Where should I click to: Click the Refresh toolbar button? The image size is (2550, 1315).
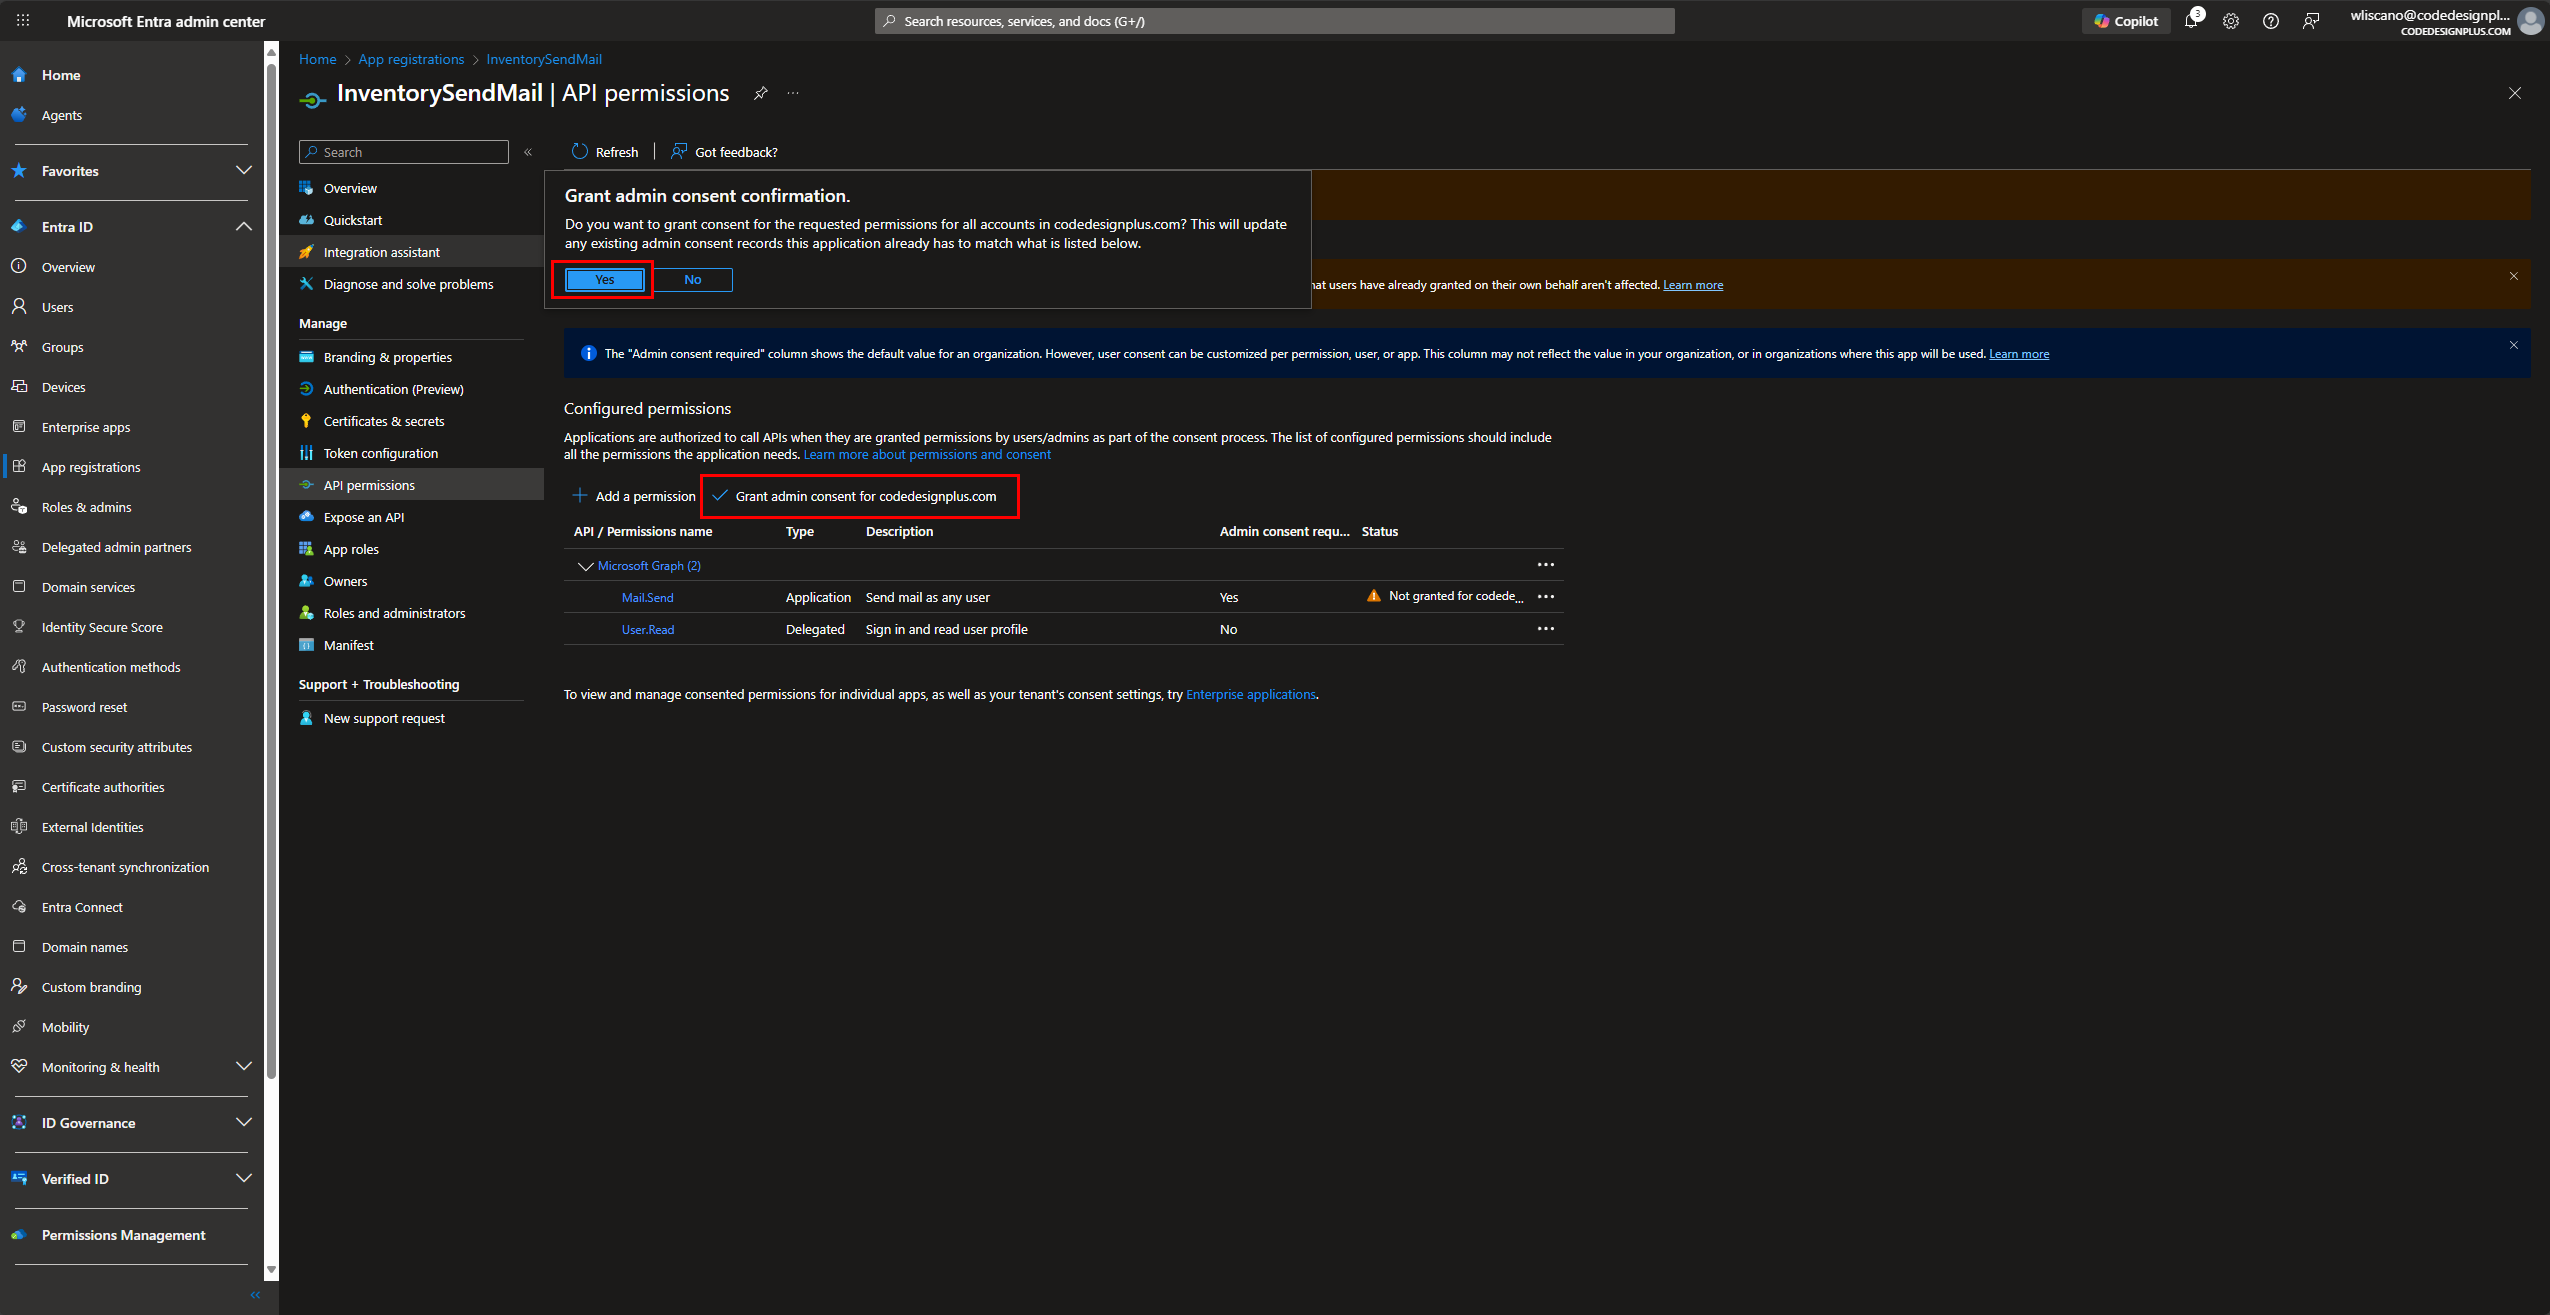click(605, 152)
